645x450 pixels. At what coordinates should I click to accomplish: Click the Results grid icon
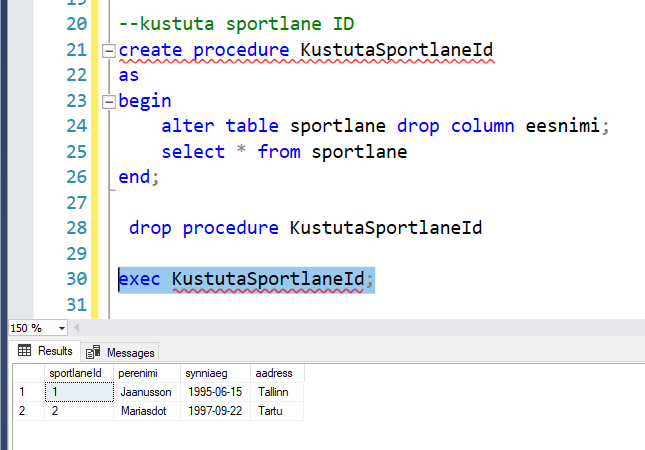(25, 351)
